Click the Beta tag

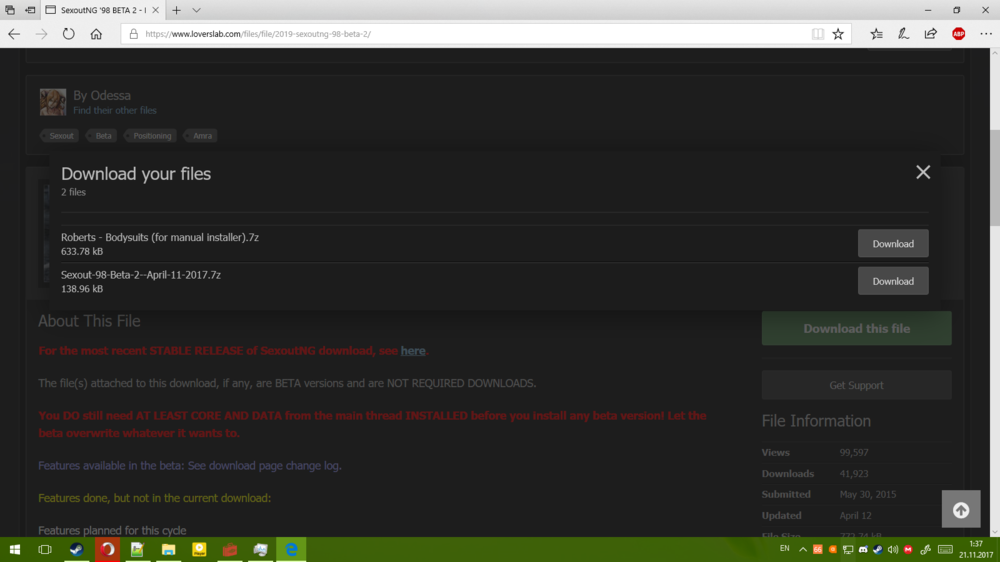[x=103, y=136]
